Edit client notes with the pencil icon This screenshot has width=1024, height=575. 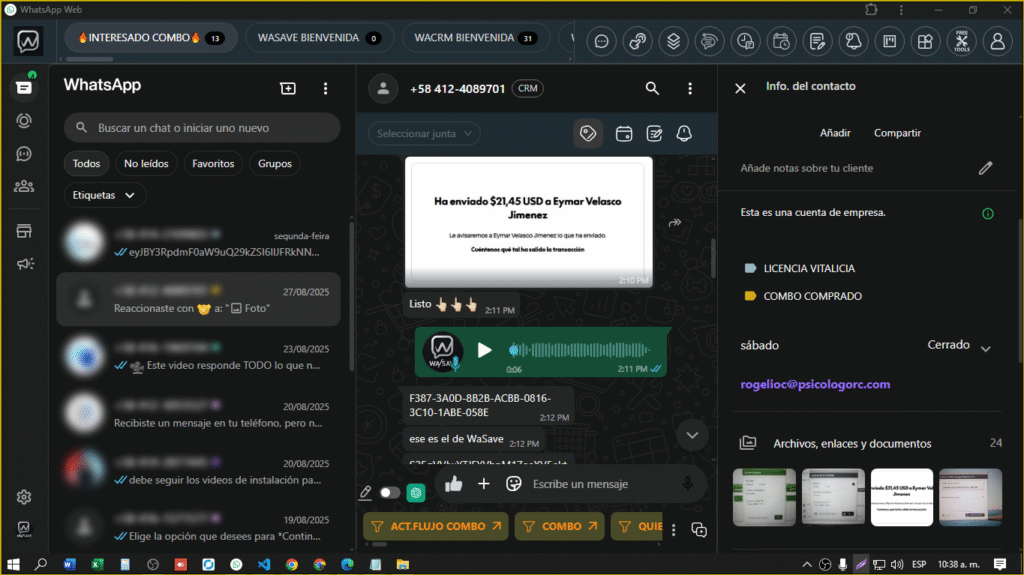pyautogui.click(x=985, y=168)
